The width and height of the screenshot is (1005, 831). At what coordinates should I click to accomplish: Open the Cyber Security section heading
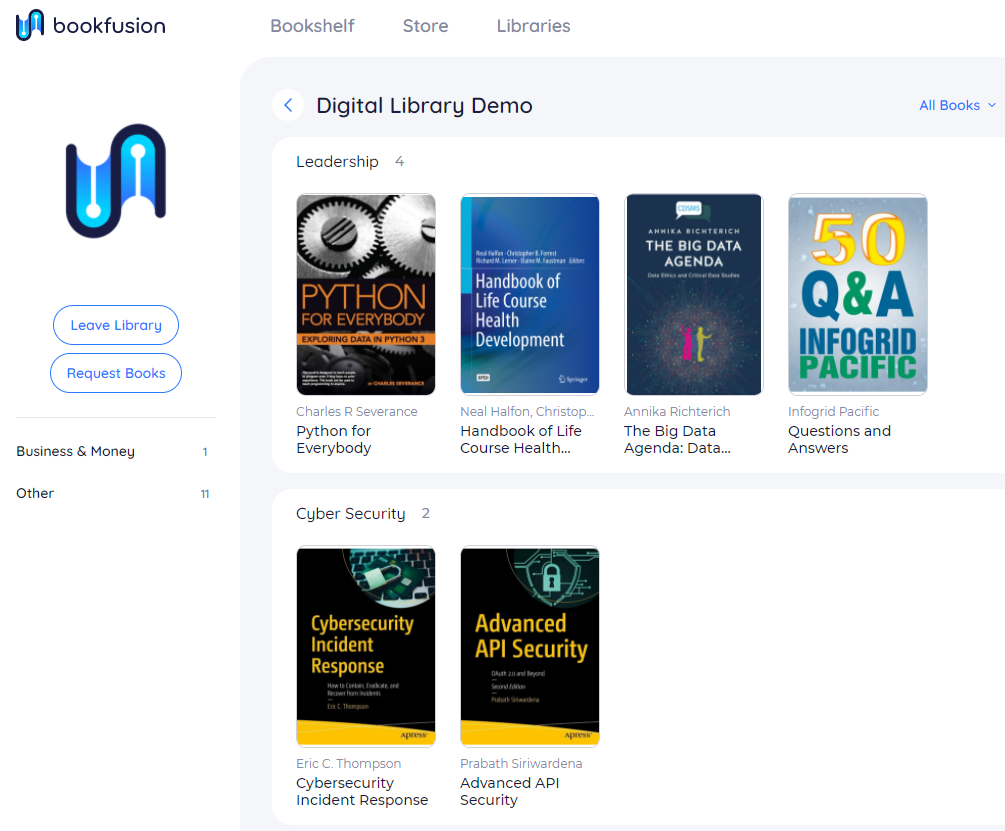point(351,513)
